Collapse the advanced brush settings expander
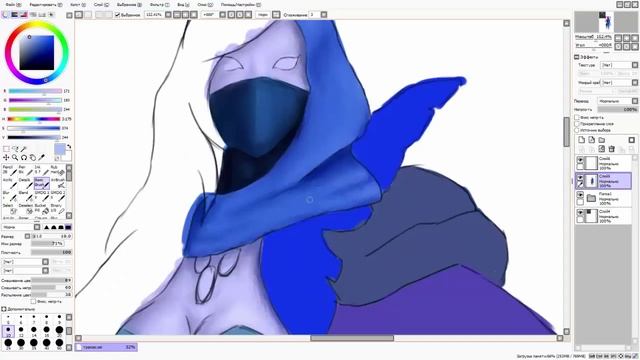 click(x=4, y=309)
